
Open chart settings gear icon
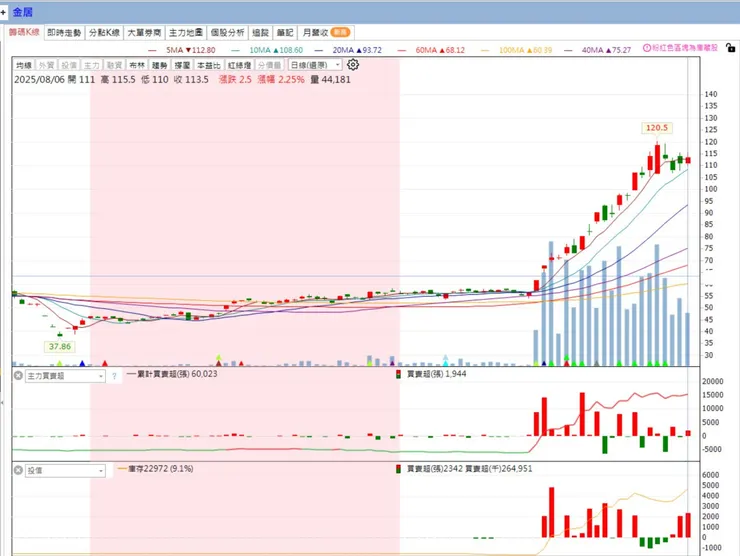353,65
